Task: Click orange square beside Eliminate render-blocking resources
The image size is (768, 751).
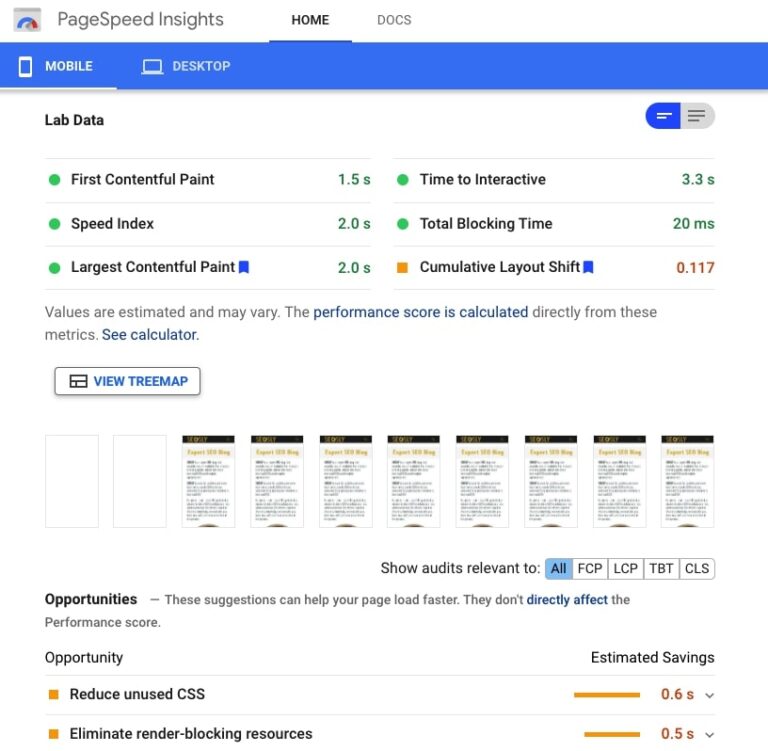Action: [54, 734]
